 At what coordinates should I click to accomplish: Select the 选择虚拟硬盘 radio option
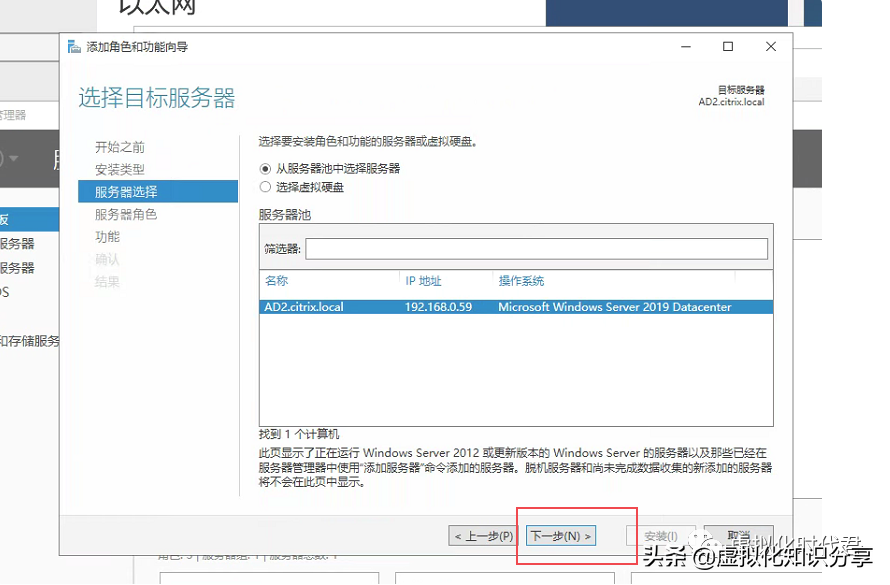pos(265,187)
